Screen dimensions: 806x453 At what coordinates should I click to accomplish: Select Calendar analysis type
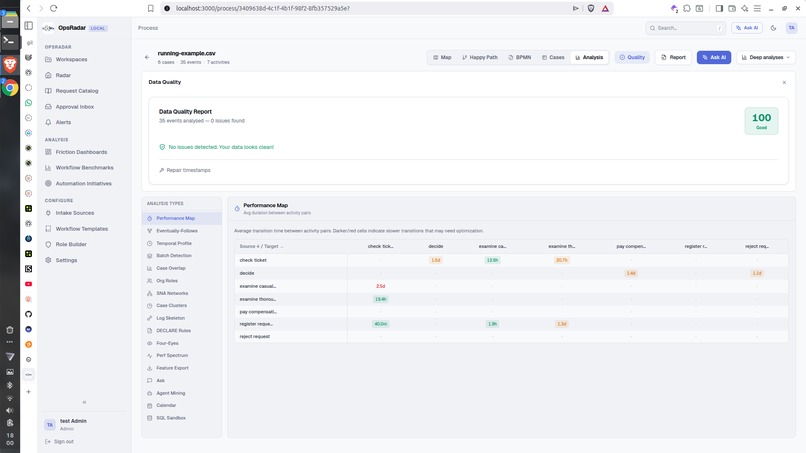[x=181, y=405]
